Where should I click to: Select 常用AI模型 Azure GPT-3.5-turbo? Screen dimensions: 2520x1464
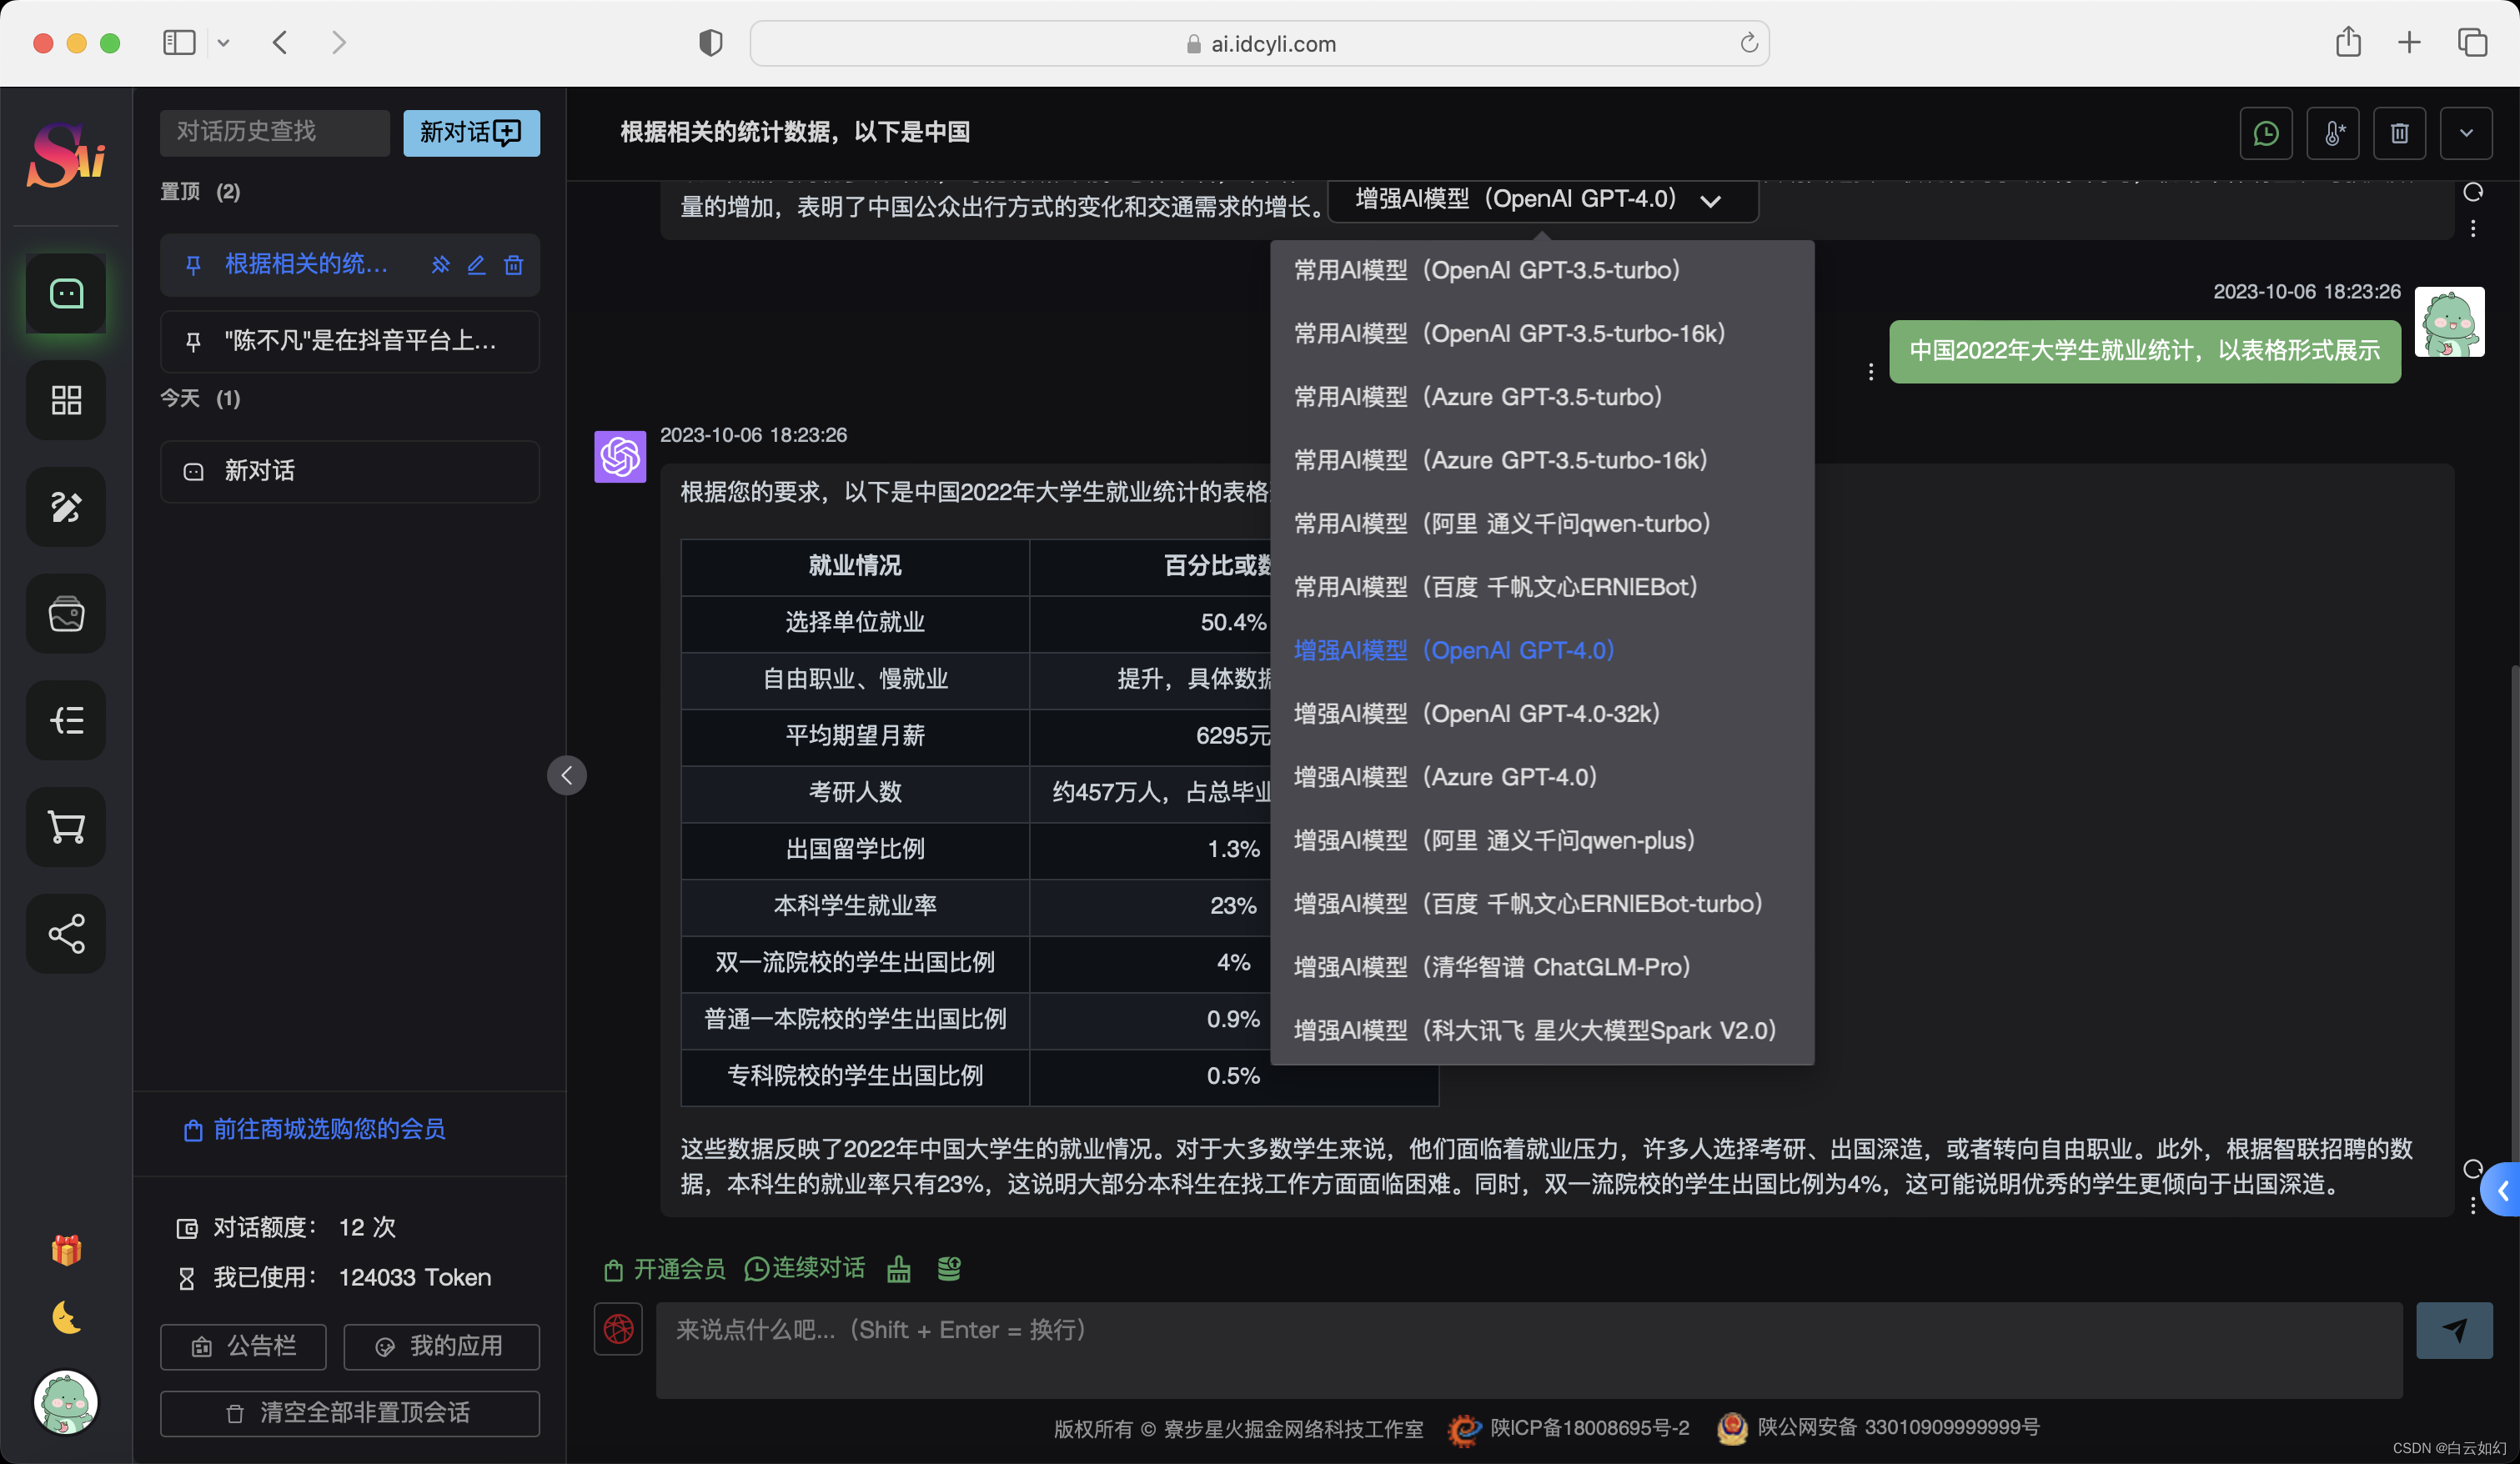(1542, 397)
